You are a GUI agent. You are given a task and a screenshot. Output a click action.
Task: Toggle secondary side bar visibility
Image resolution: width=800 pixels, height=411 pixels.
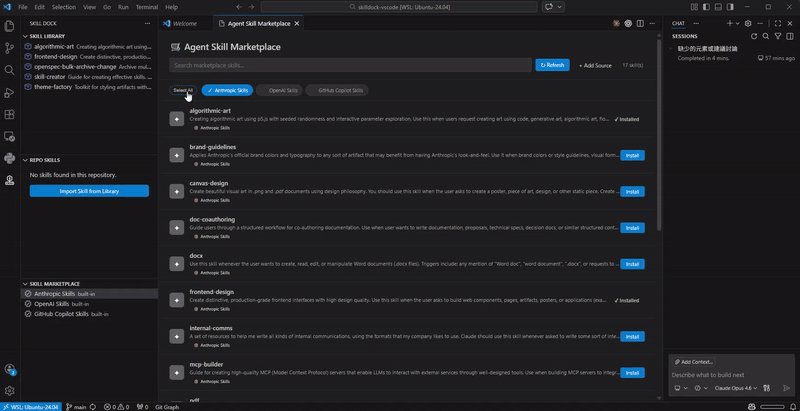pyautogui.click(x=731, y=7)
